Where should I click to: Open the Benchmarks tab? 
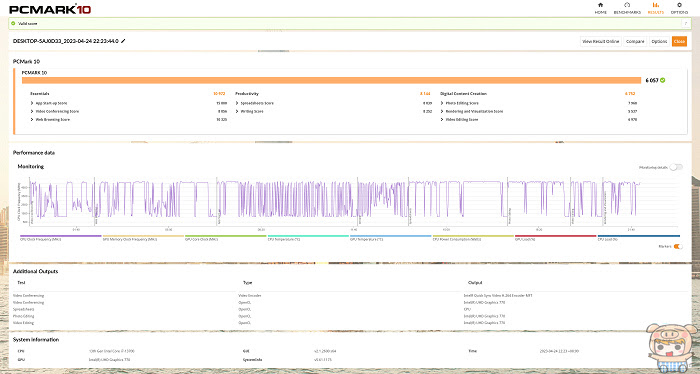coord(627,8)
